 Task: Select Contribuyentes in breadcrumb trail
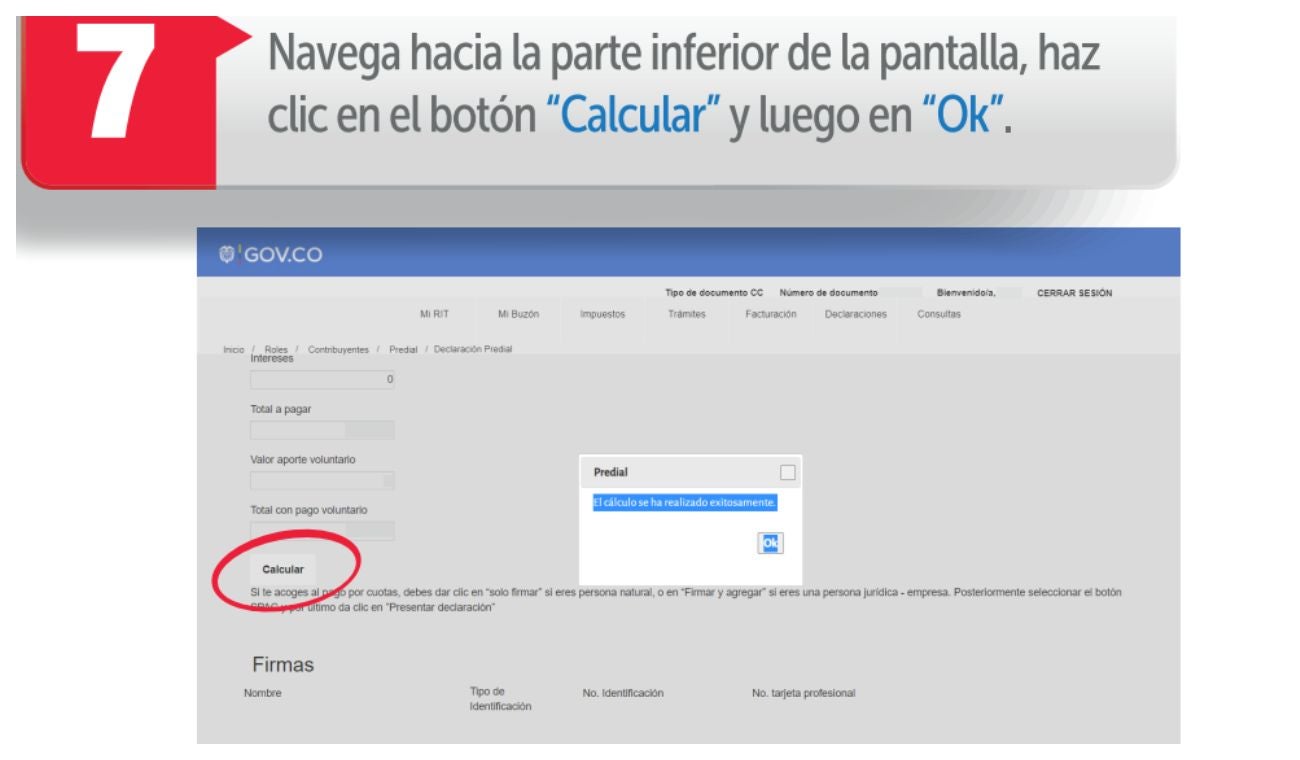(x=338, y=349)
